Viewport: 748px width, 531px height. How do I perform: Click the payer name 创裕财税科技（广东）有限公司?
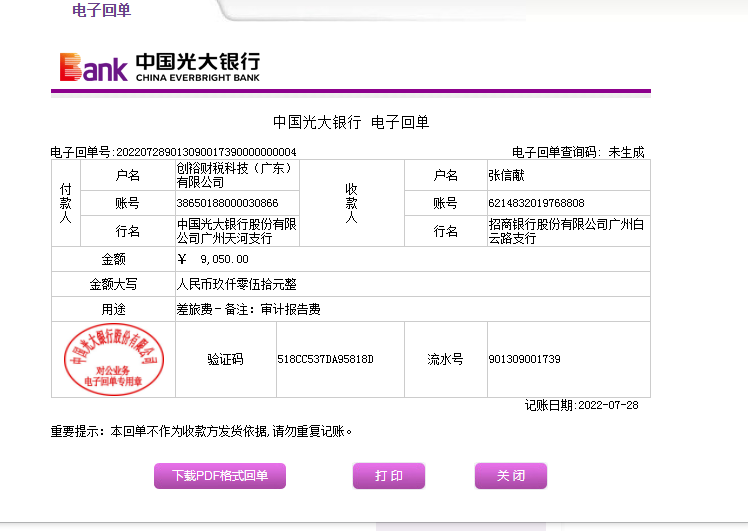(x=234, y=175)
